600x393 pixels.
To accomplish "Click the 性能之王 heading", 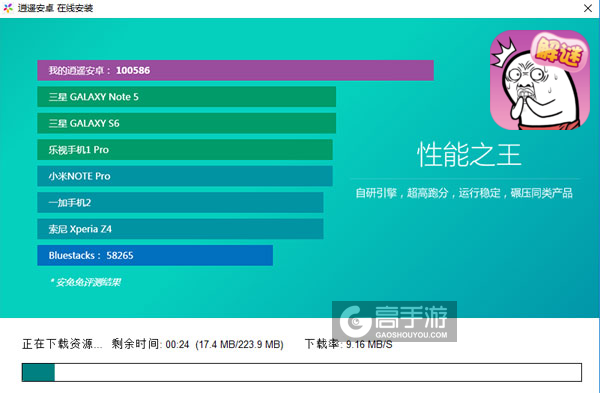I will 469,155.
